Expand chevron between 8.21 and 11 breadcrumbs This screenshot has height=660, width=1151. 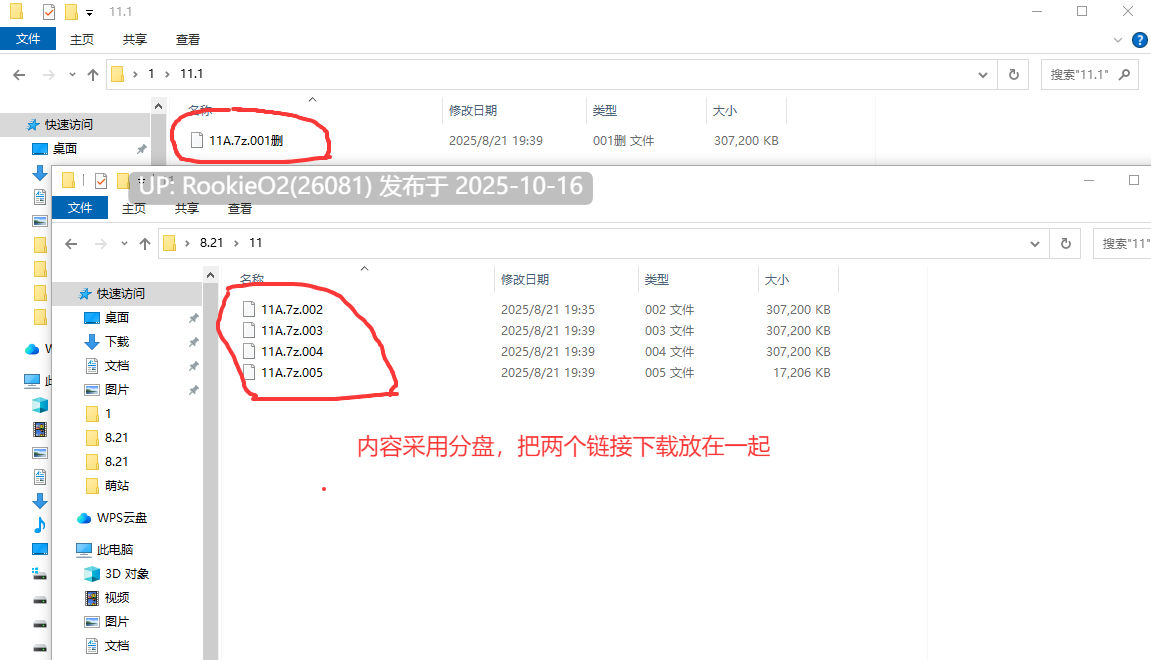pyautogui.click(x=236, y=243)
